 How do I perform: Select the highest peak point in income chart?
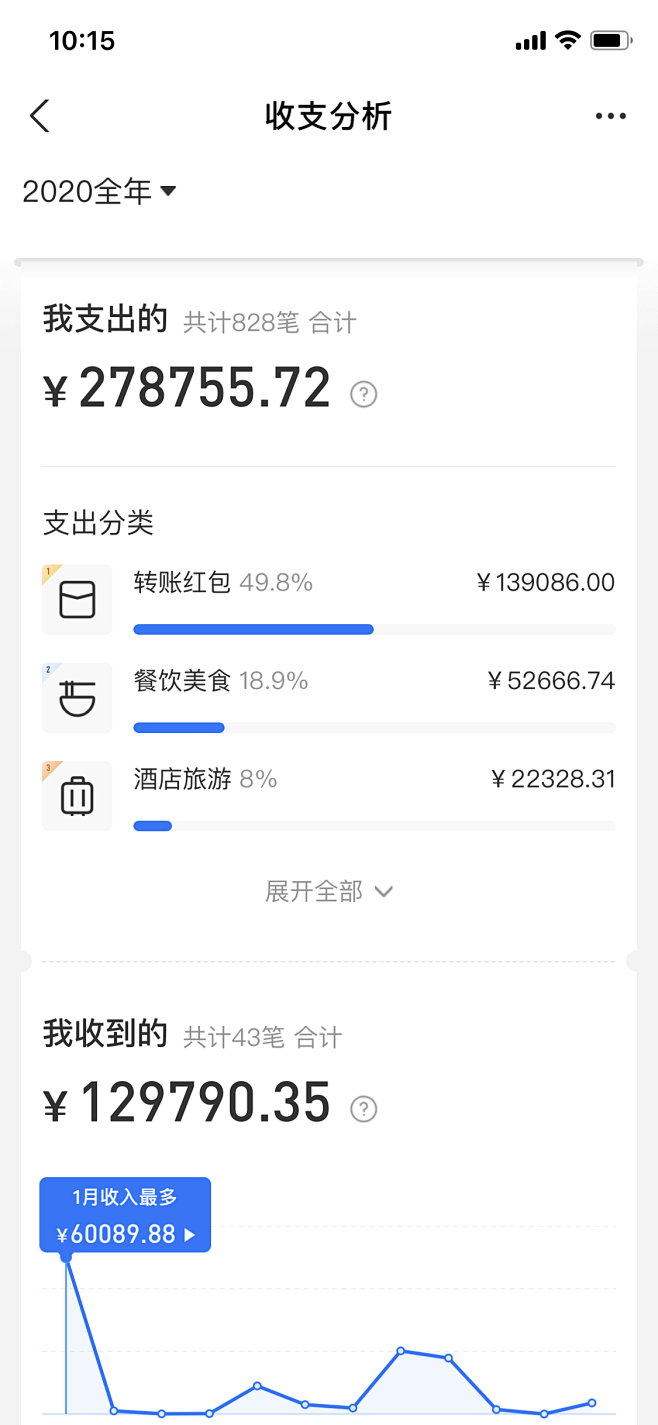point(66,1256)
